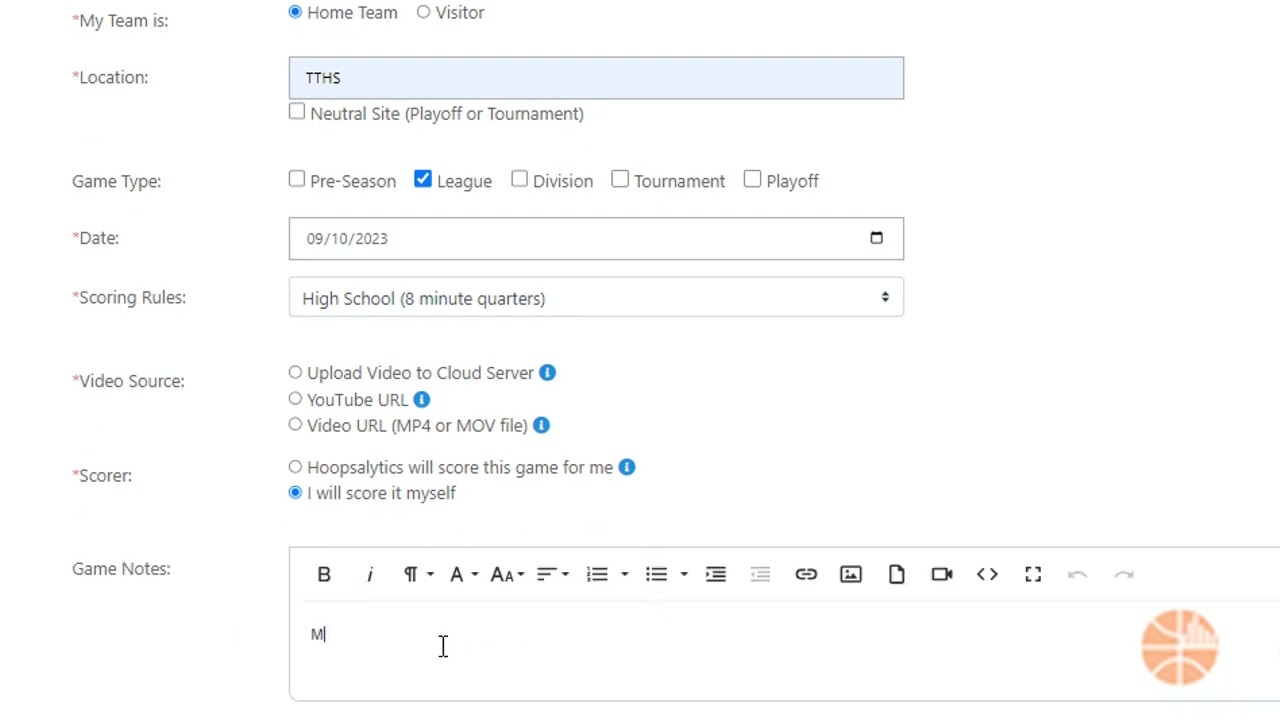Undo the last edit in notes
Image resolution: width=1280 pixels, height=720 pixels.
coord(1077,574)
